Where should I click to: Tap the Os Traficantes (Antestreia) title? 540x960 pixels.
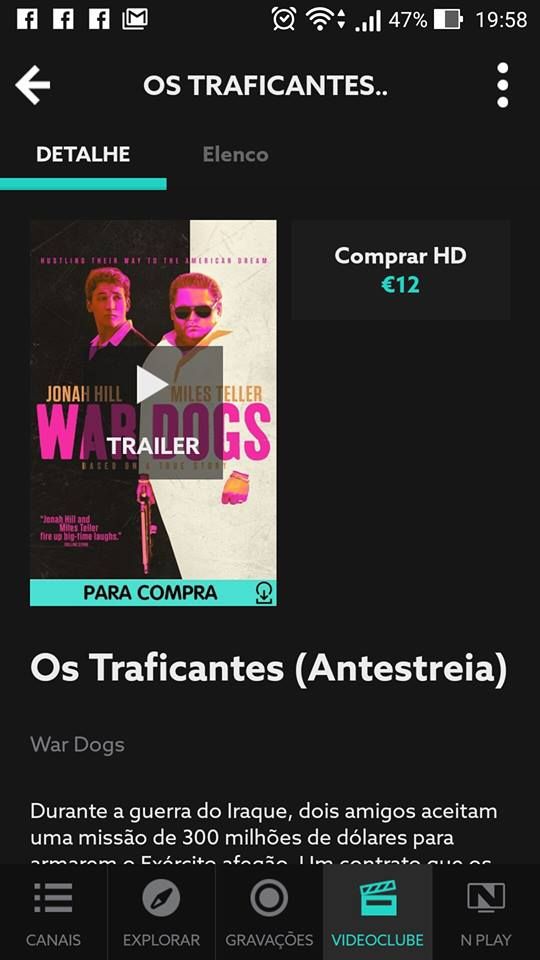pyautogui.click(x=269, y=669)
